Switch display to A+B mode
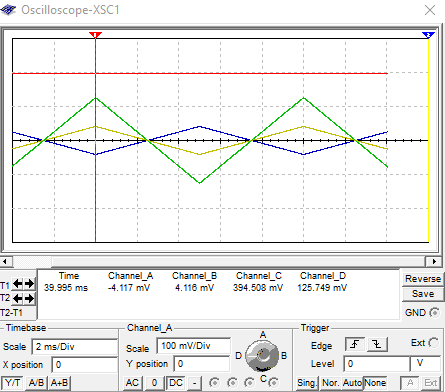This screenshot has height=392, width=445. tap(60, 383)
